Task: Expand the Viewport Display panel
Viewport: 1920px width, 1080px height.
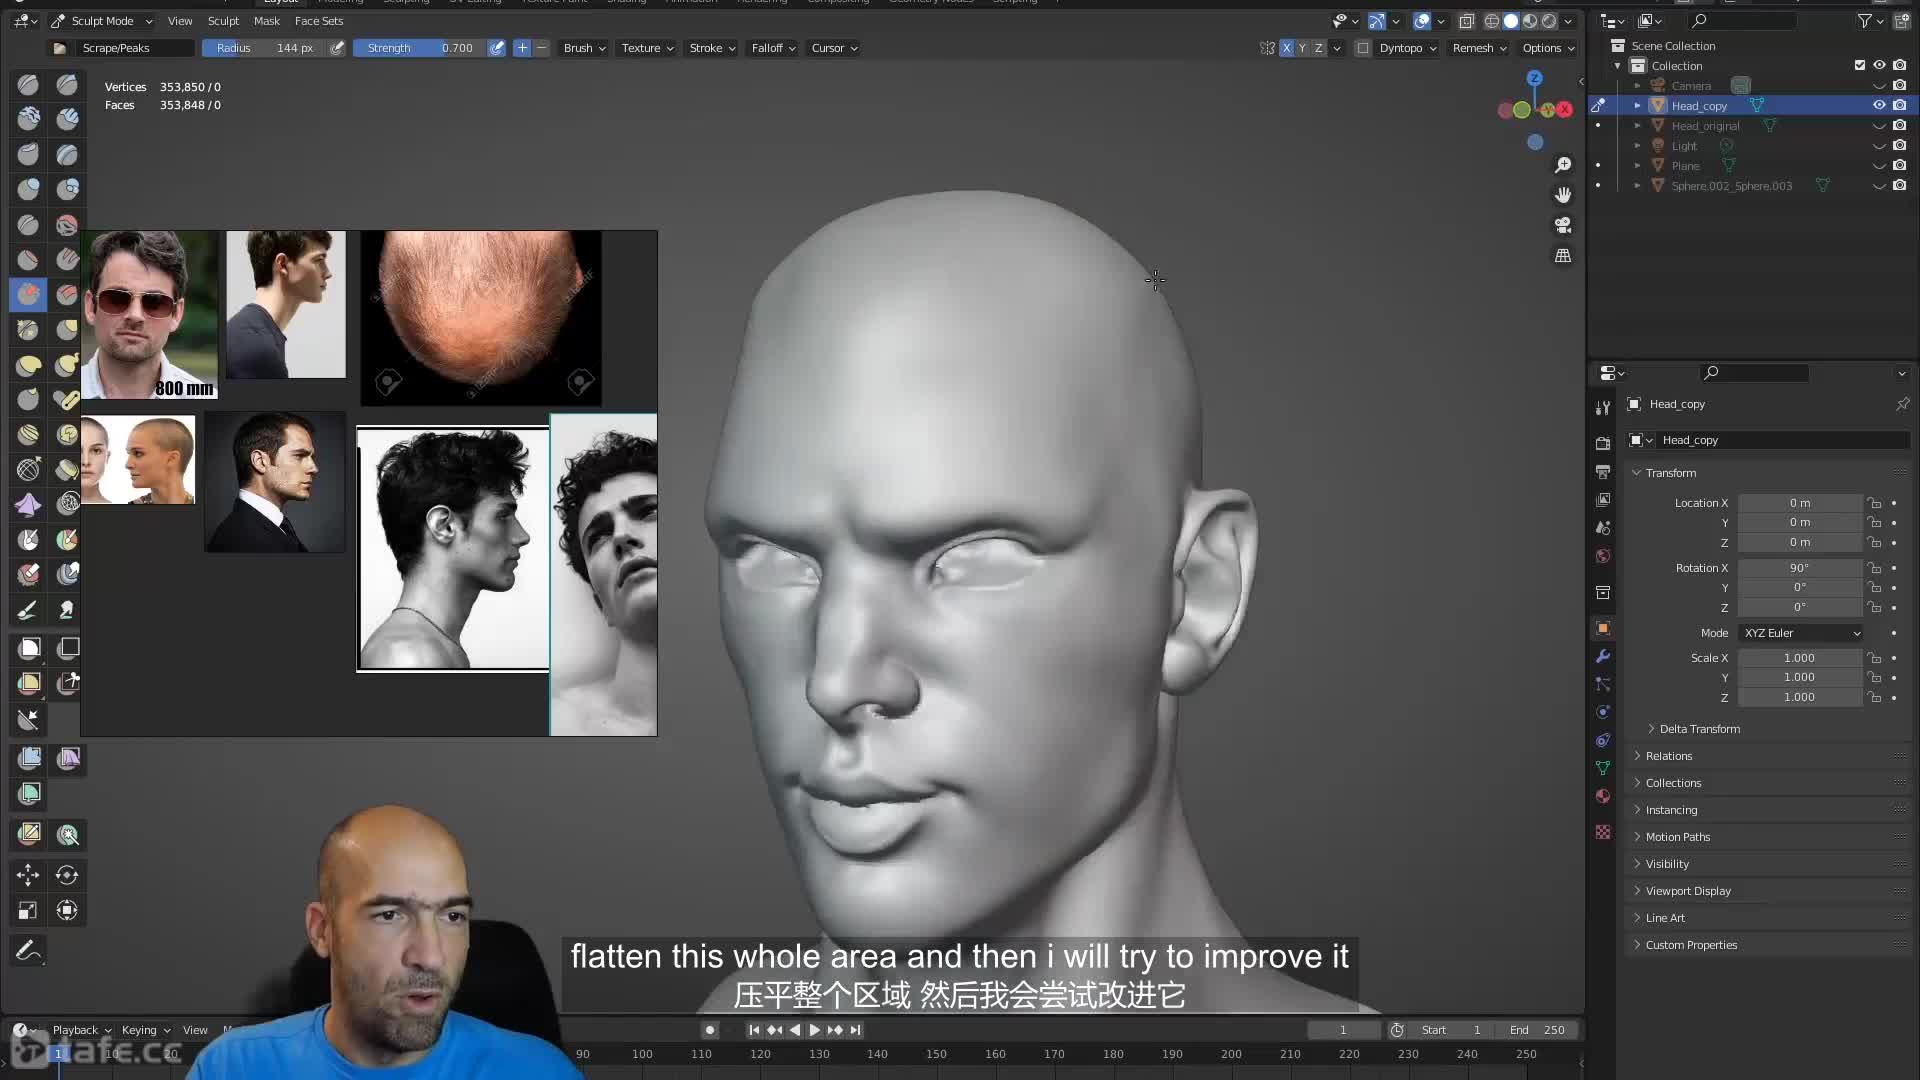Action: (x=1688, y=892)
